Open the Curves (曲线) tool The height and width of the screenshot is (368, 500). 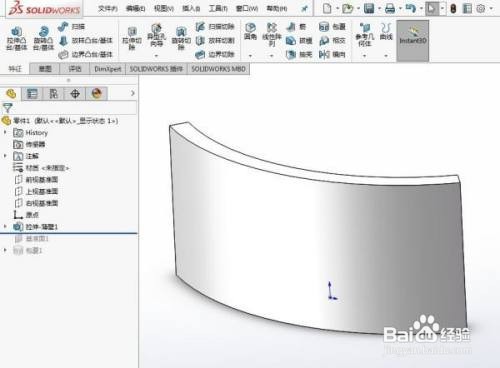pyautogui.click(x=386, y=31)
